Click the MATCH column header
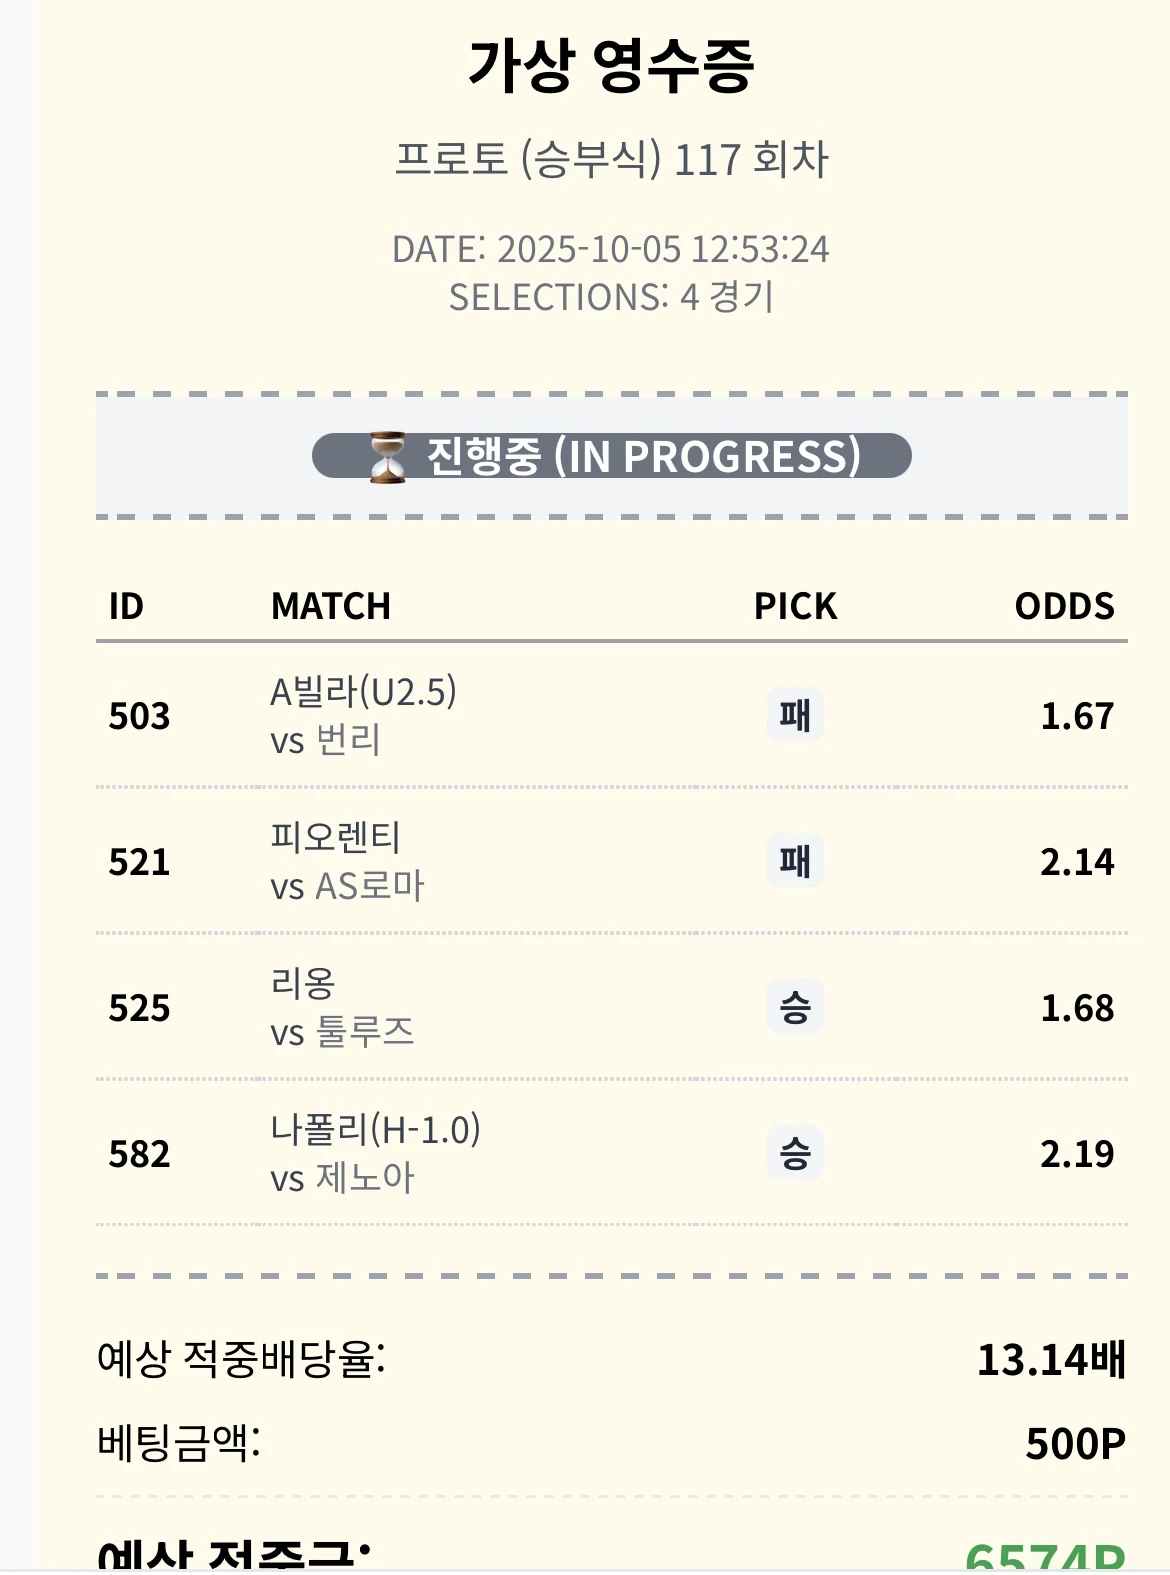 tap(331, 606)
